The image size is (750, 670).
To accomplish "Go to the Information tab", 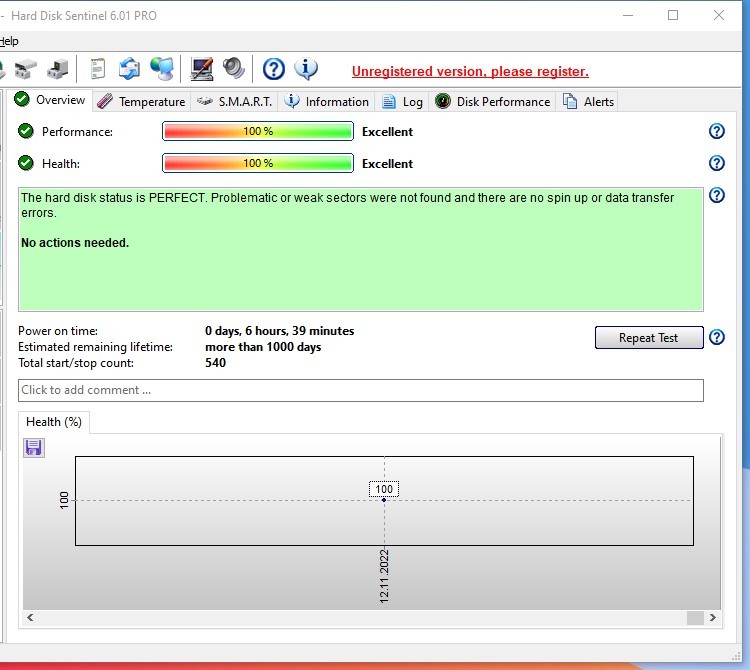I will pos(326,101).
